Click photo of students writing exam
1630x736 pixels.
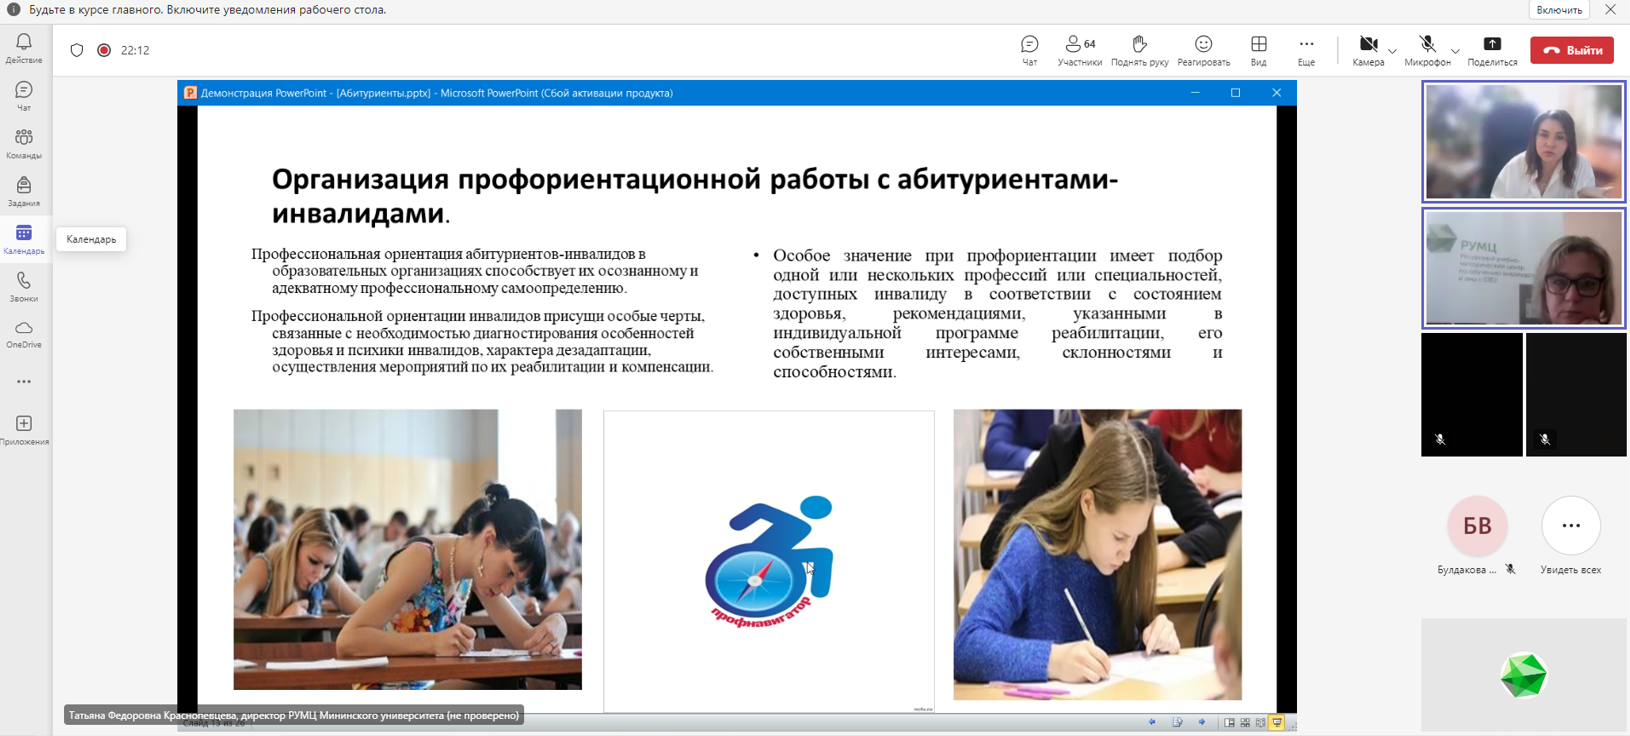point(408,550)
